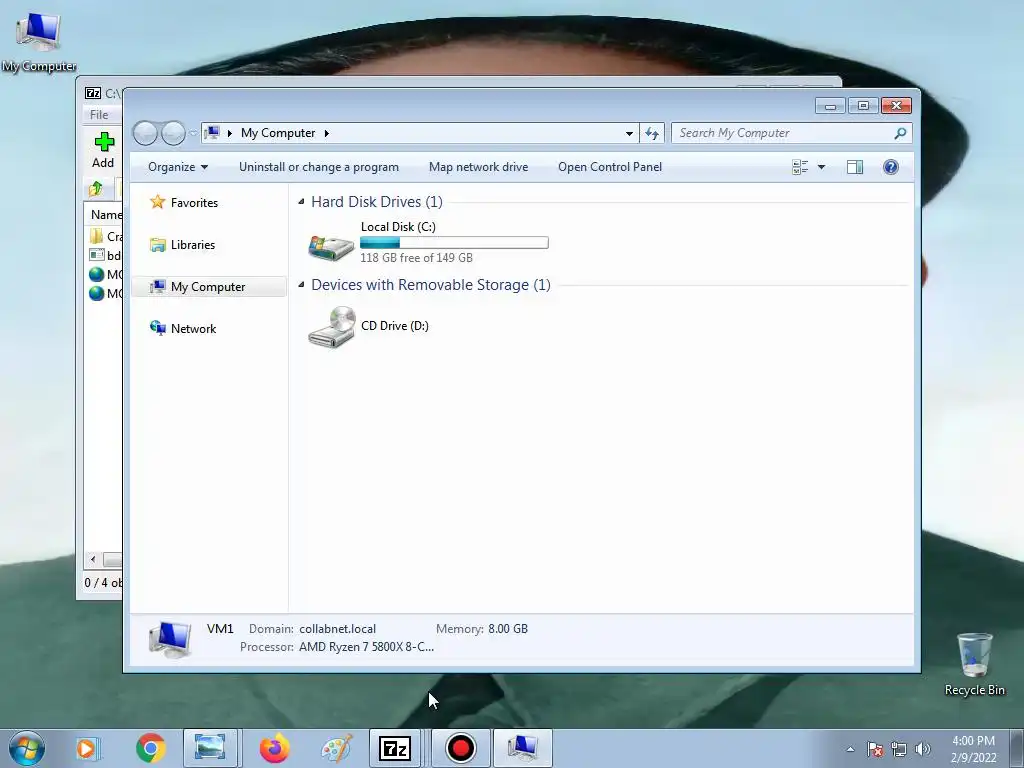Launch Windows Media Player from taskbar
1024x768 pixels.
[x=86, y=748]
